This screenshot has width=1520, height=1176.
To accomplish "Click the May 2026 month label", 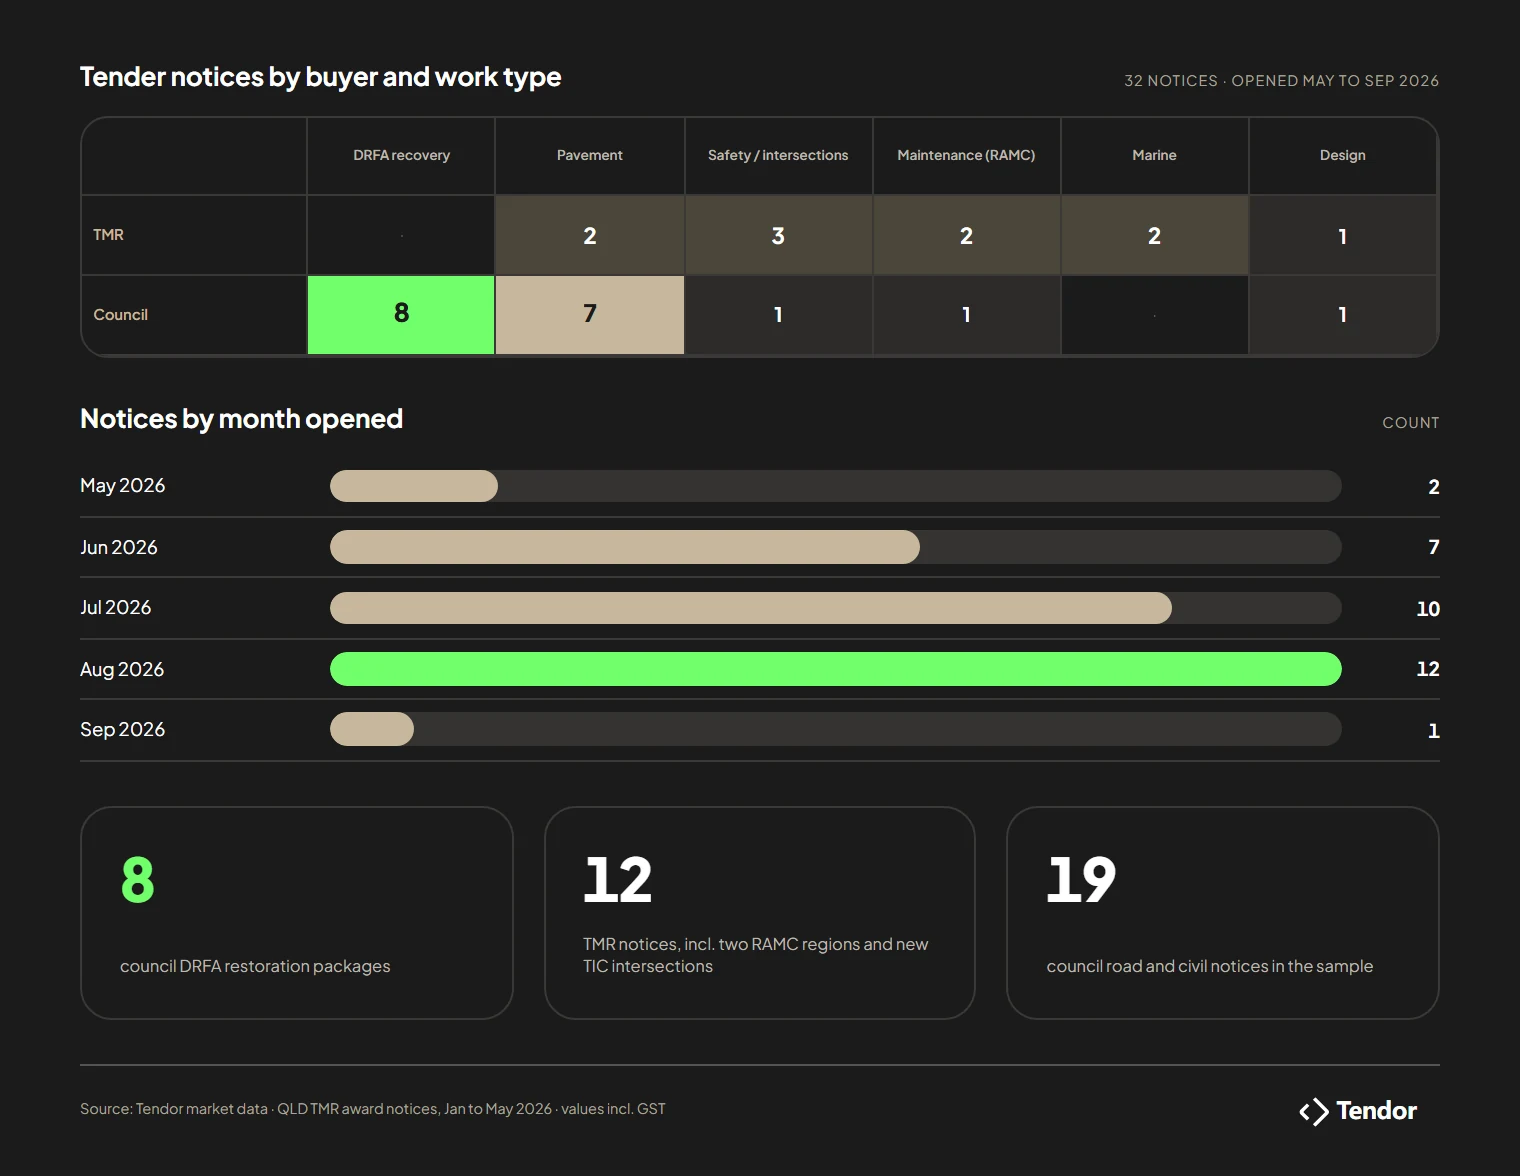I will [x=123, y=486].
